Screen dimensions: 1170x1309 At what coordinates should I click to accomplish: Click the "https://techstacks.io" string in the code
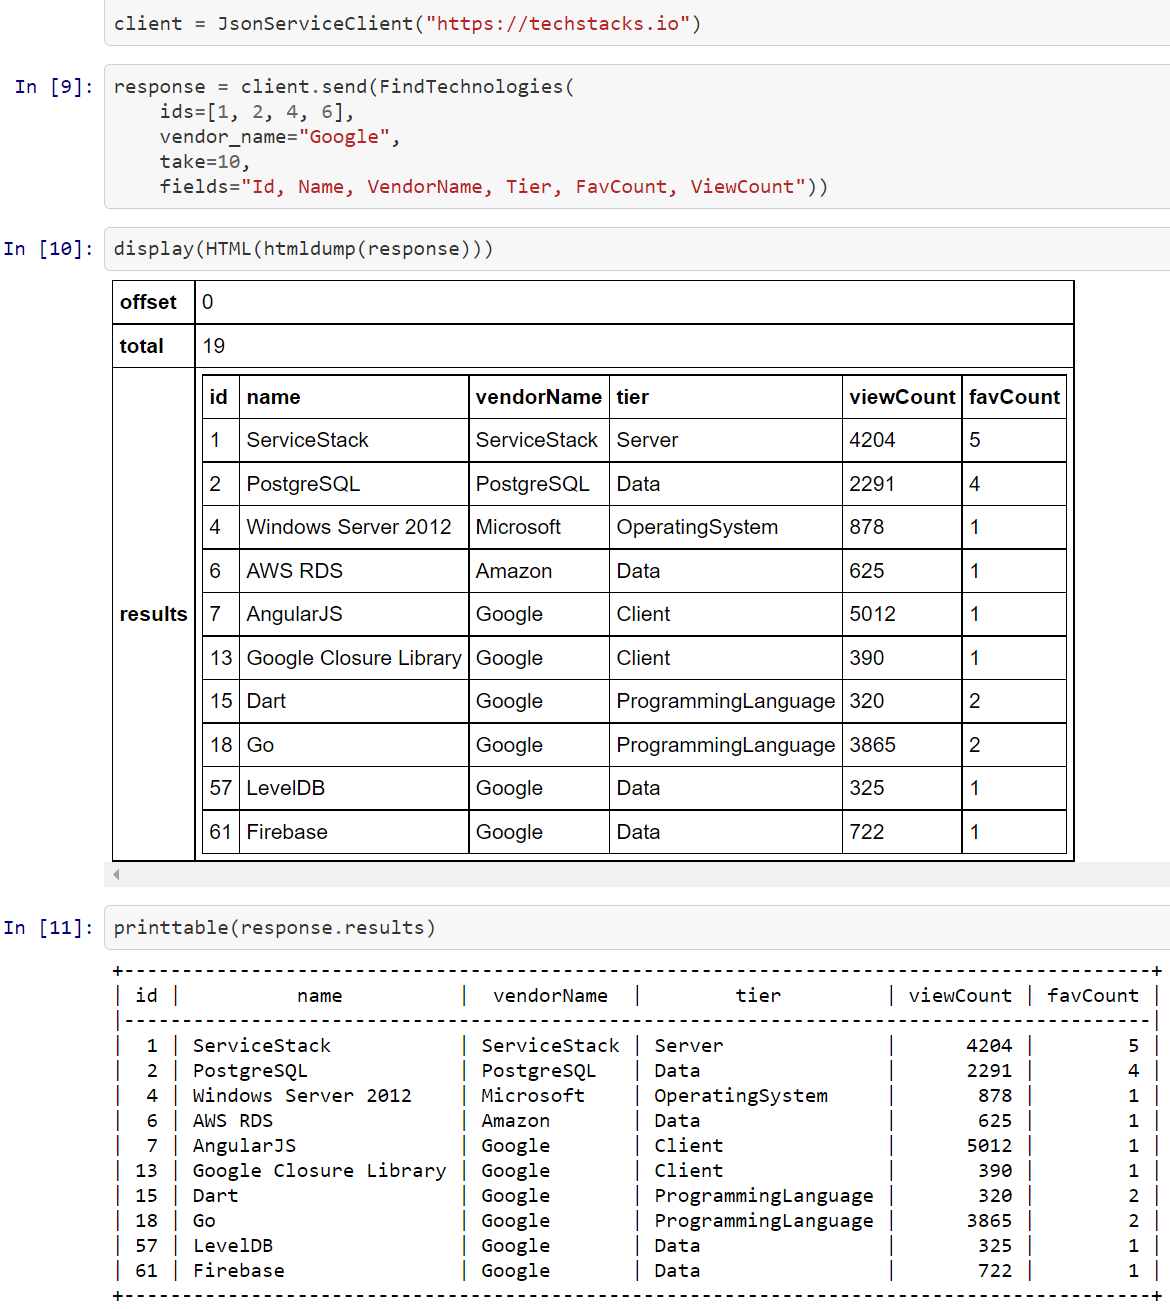pyautogui.click(x=558, y=24)
